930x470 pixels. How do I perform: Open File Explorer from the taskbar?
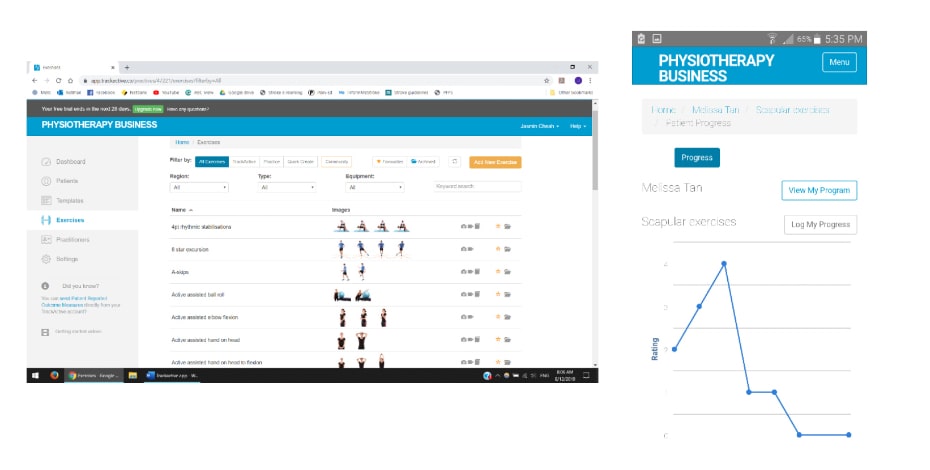point(133,375)
